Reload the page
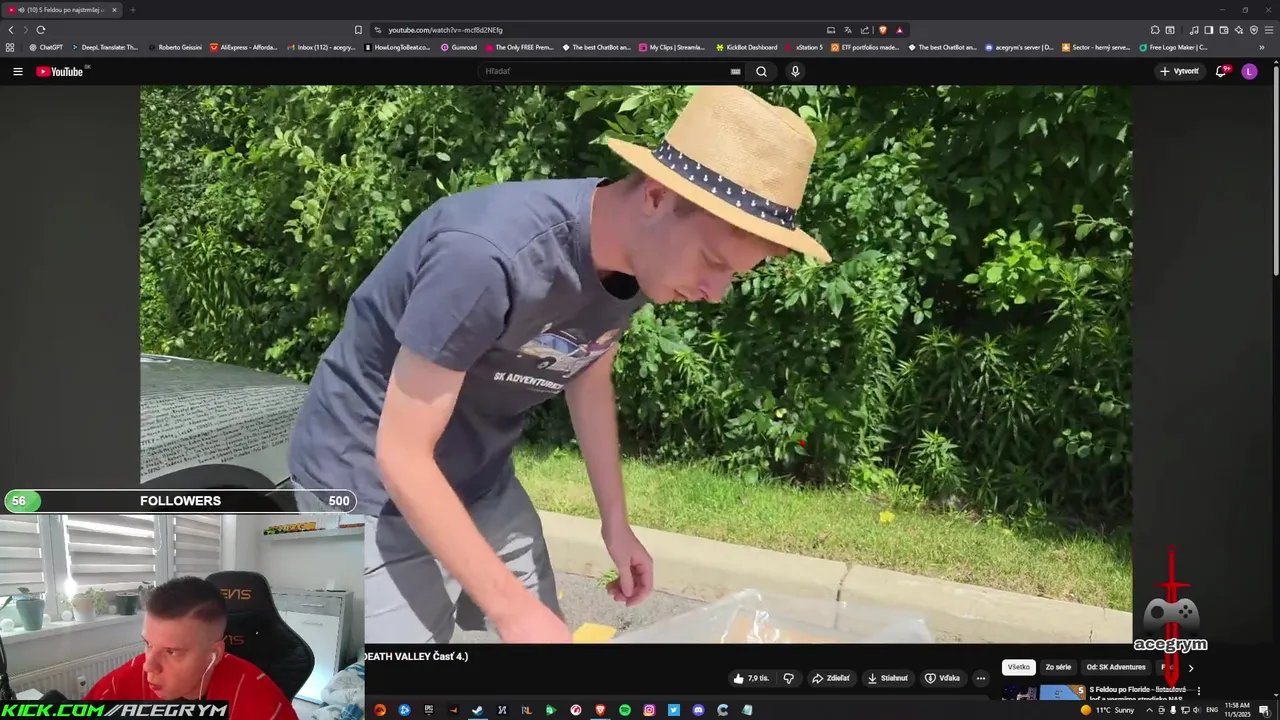 40,30
